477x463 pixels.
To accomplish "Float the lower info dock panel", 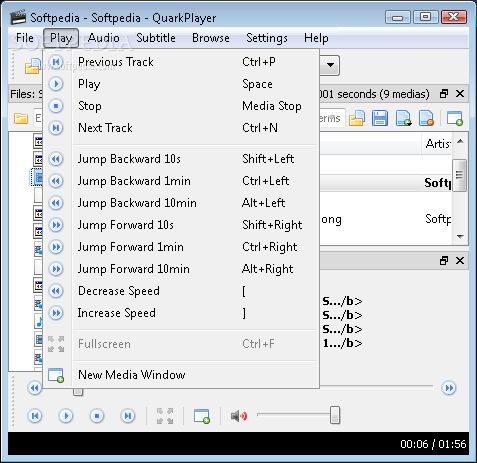I will click(444, 260).
